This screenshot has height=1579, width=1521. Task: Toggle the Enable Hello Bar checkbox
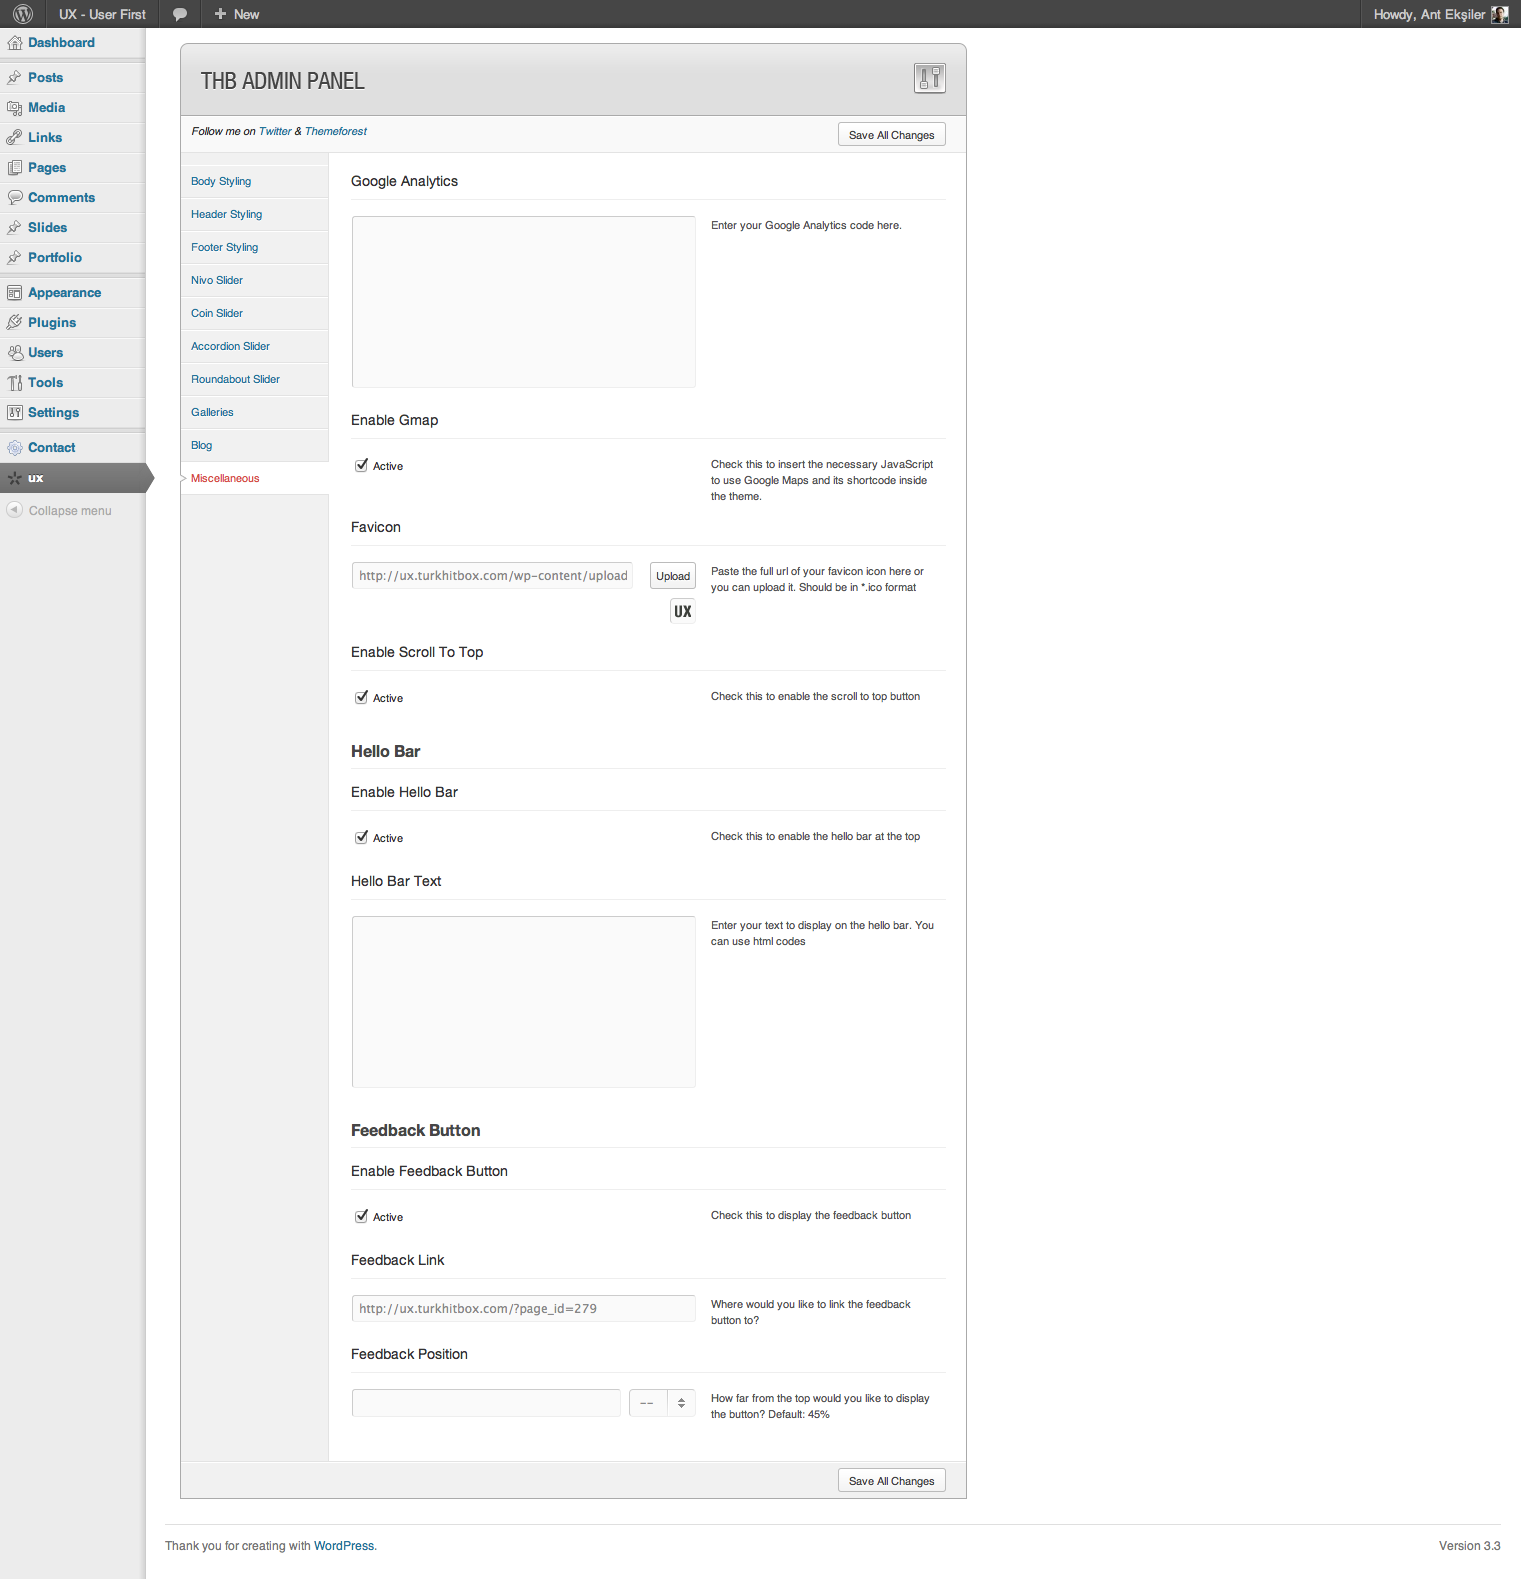362,837
